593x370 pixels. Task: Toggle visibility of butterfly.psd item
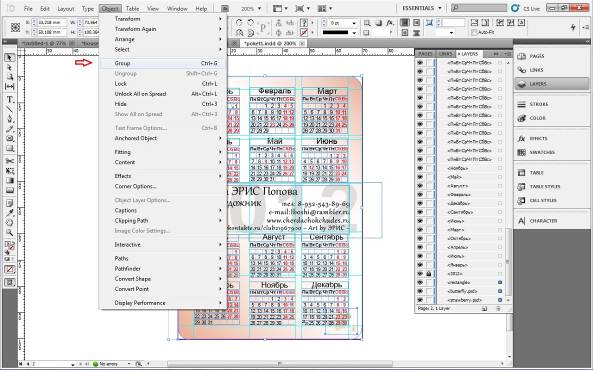pyautogui.click(x=420, y=291)
